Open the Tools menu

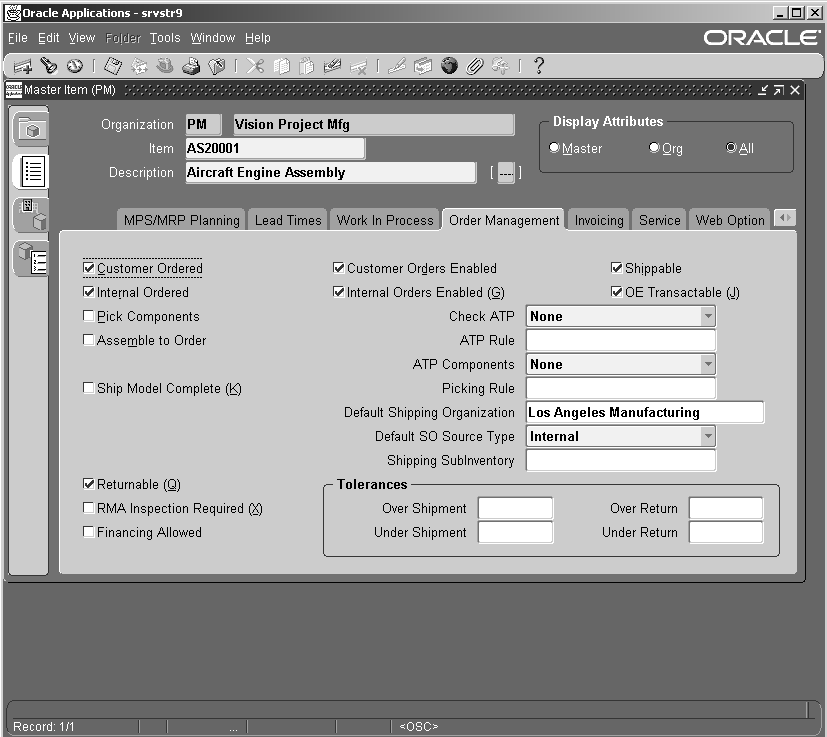(165, 38)
